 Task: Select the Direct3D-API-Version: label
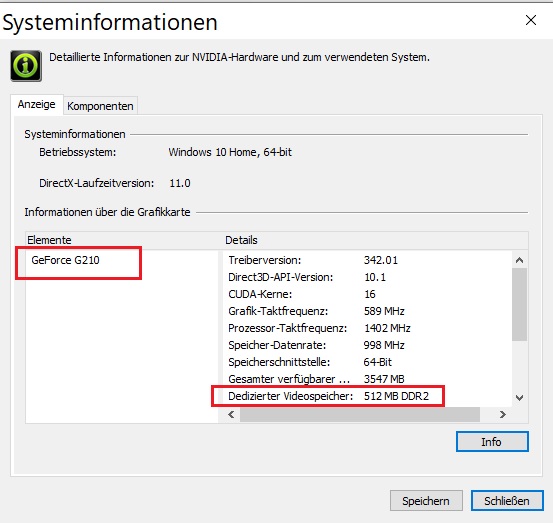coord(281,277)
